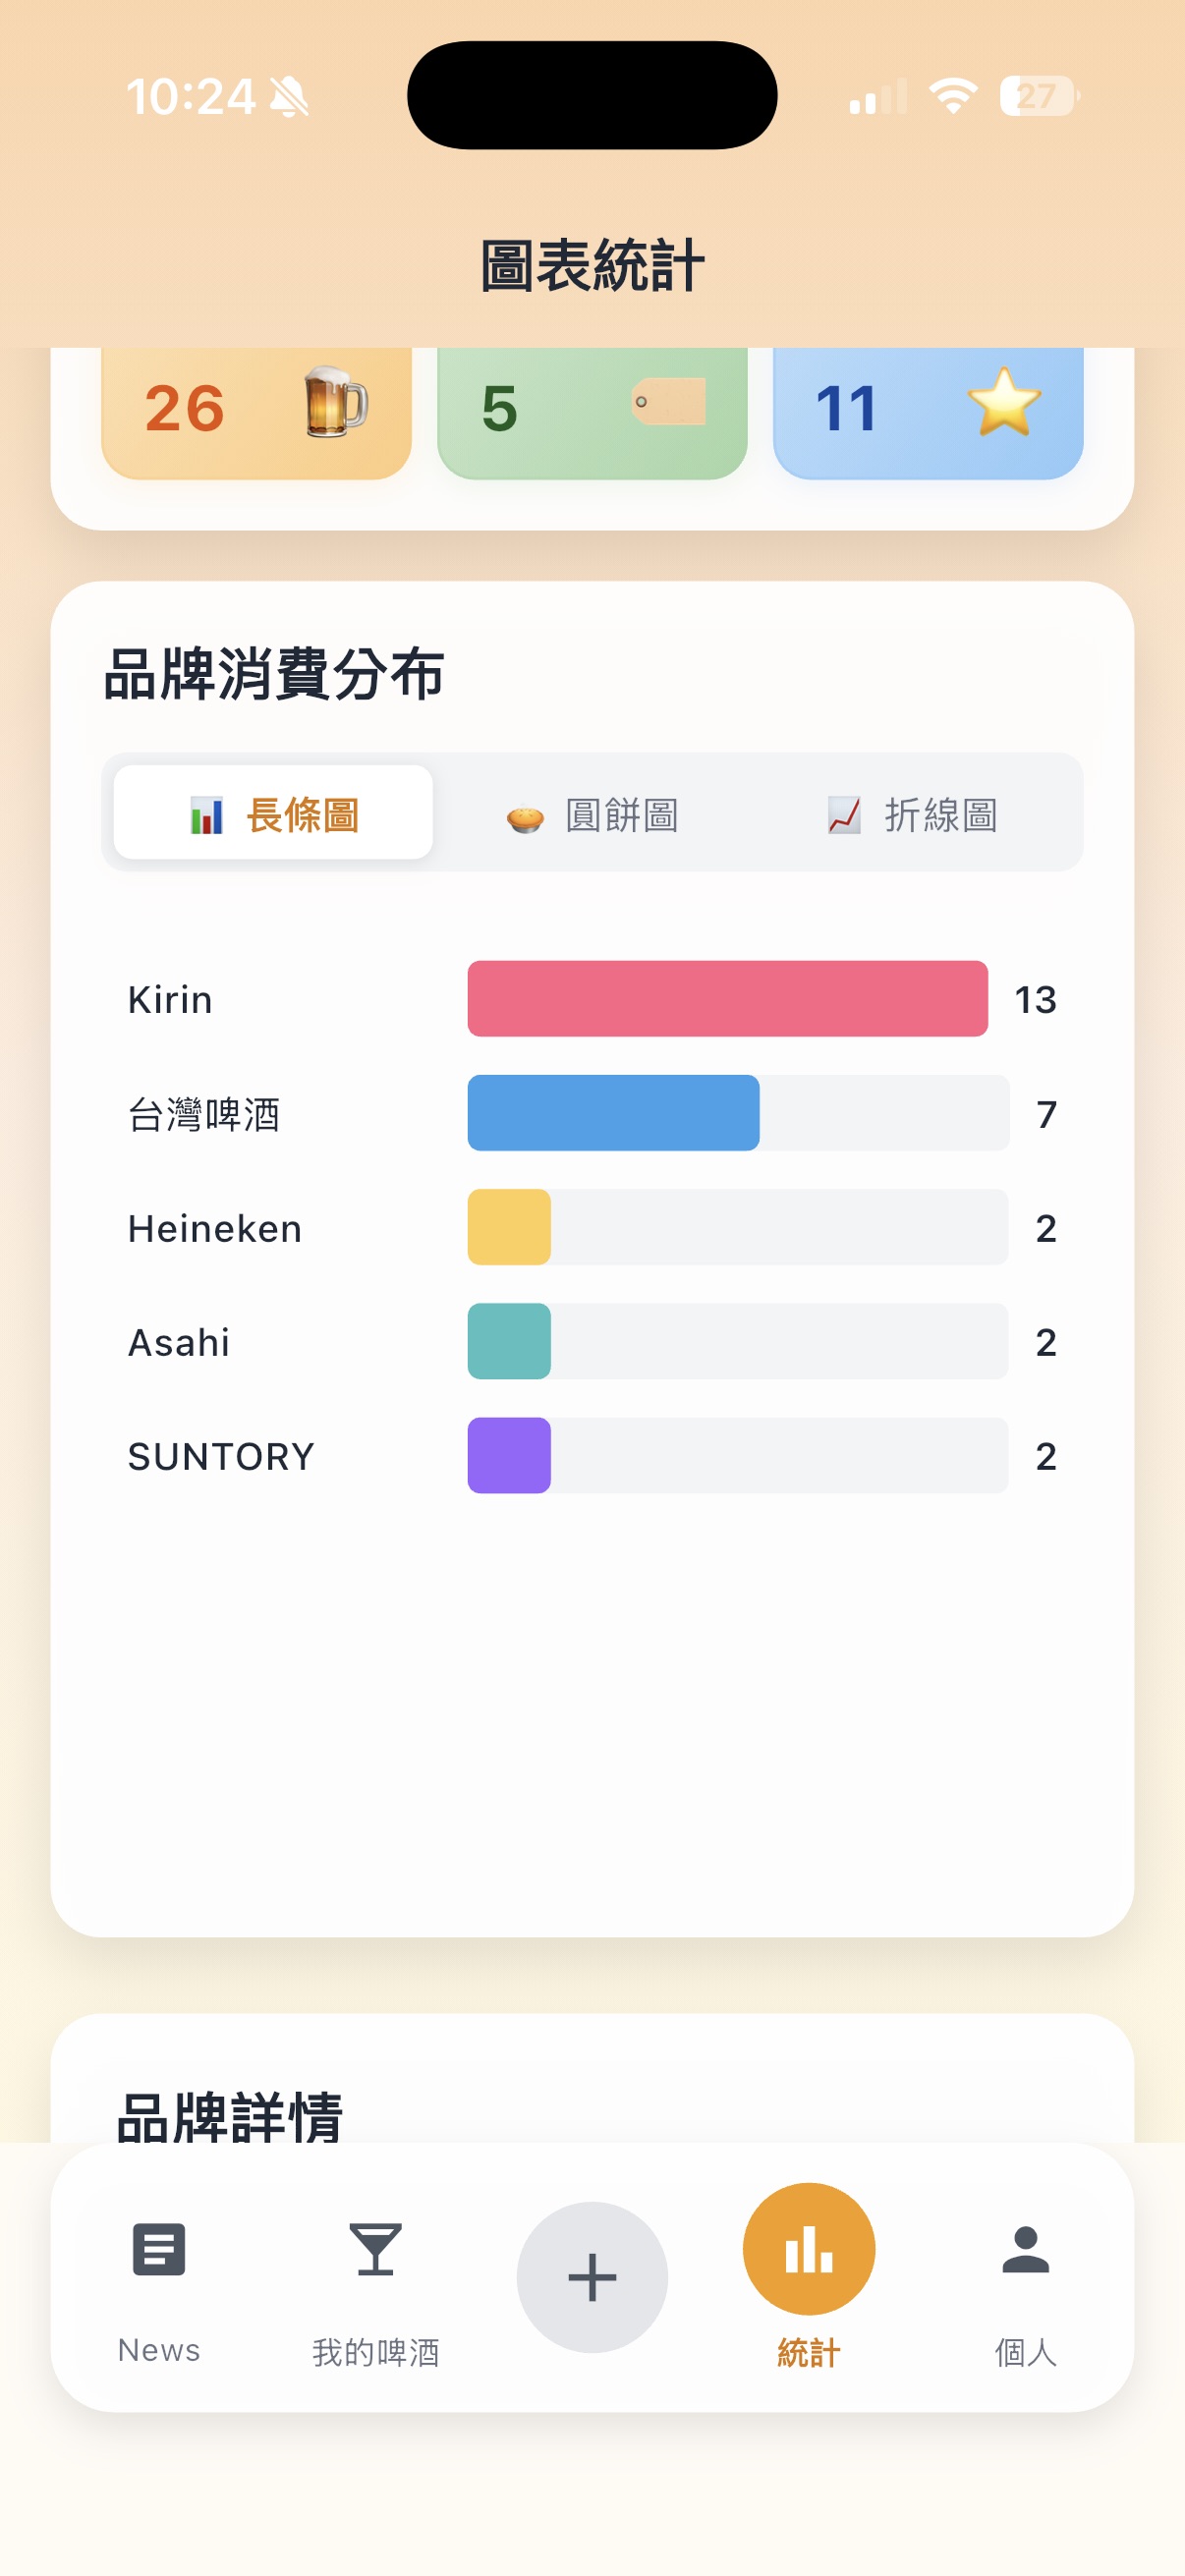The image size is (1185, 2576).
Task: Switch to 長條圖 bar chart view
Action: pos(273,813)
